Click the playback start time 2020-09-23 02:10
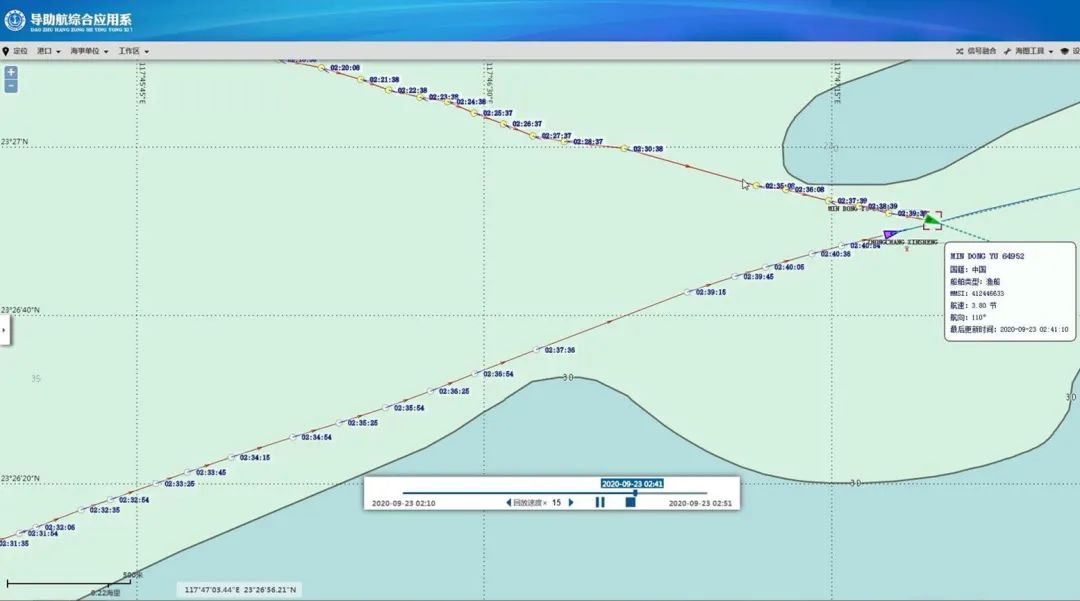 404,503
